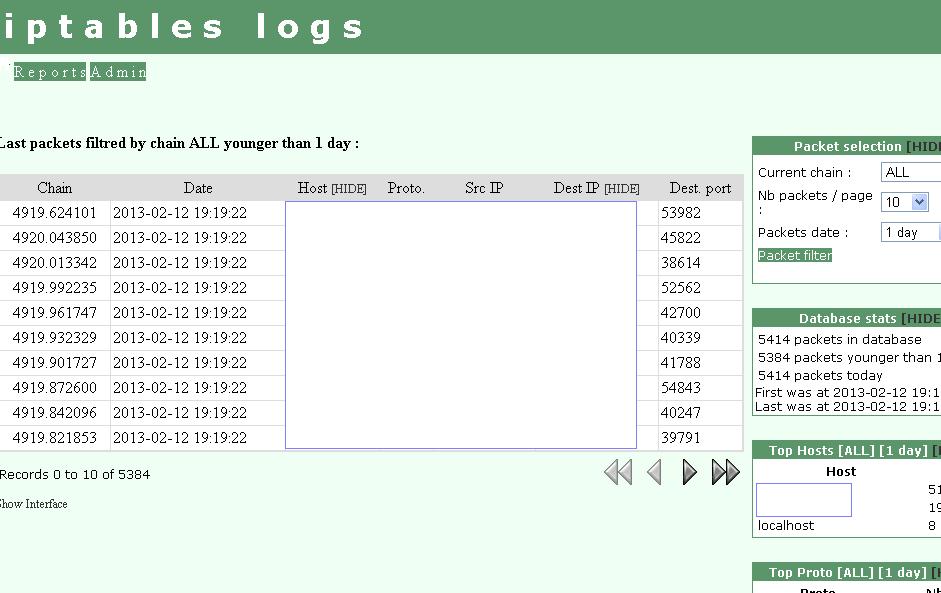
Task: Click the Host filter box under Top Hosts
Action: coord(803,498)
